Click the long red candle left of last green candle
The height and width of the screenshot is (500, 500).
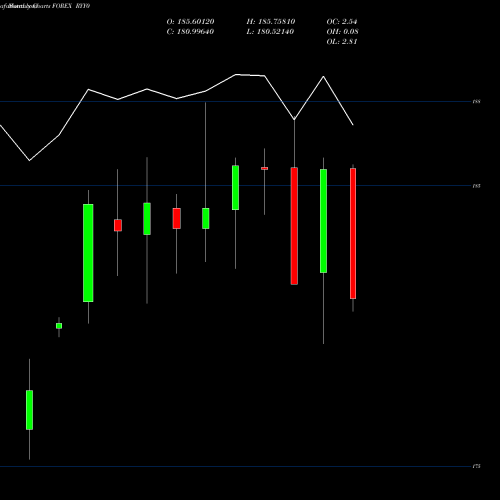[x=294, y=226]
